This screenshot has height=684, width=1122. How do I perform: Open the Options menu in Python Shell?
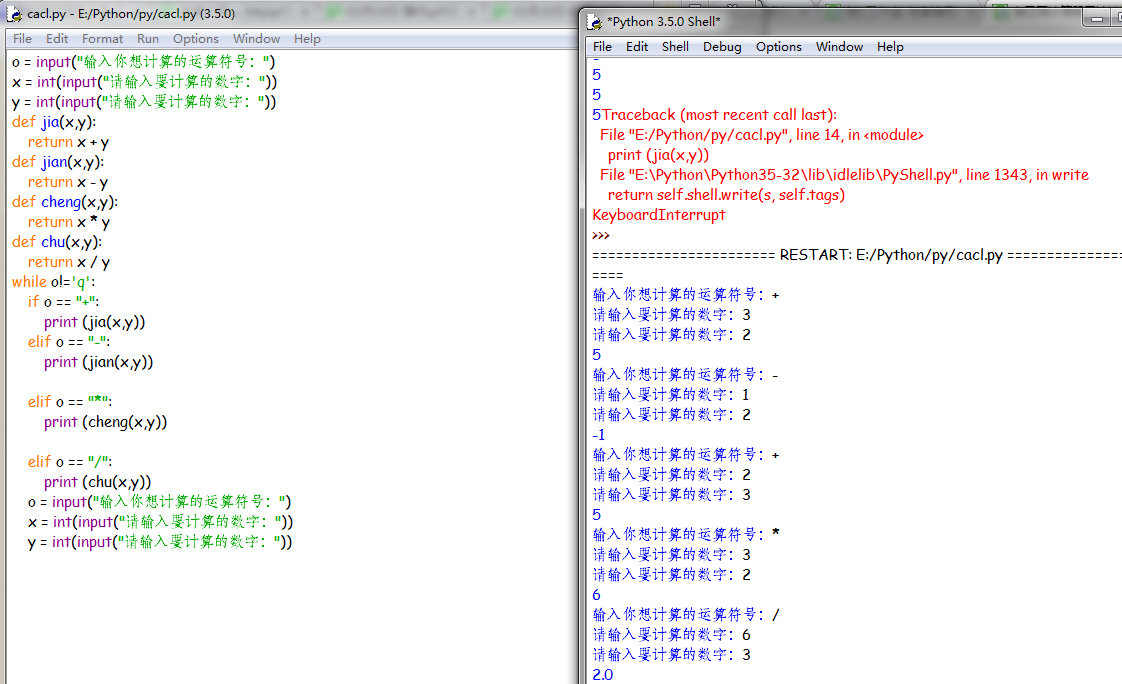778,47
